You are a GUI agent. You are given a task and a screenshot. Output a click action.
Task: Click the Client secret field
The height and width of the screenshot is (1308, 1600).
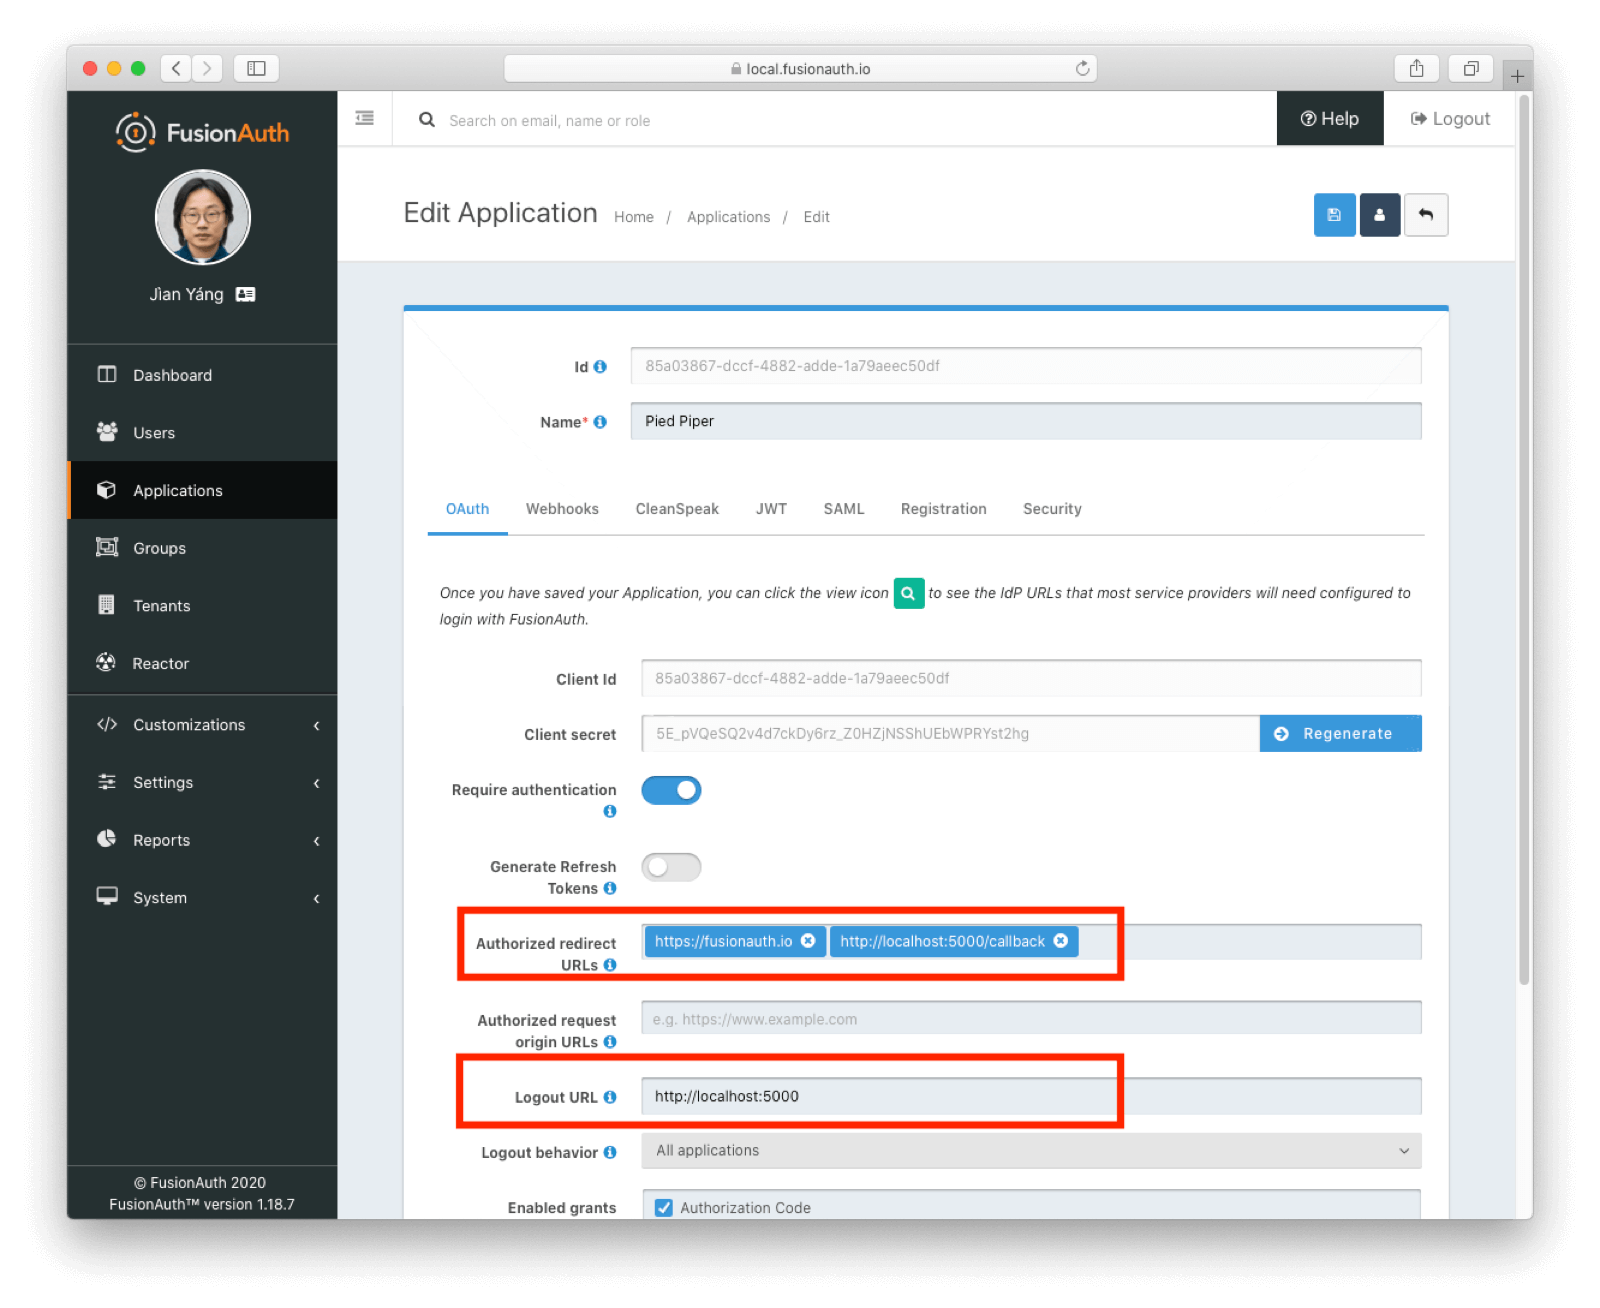click(950, 733)
